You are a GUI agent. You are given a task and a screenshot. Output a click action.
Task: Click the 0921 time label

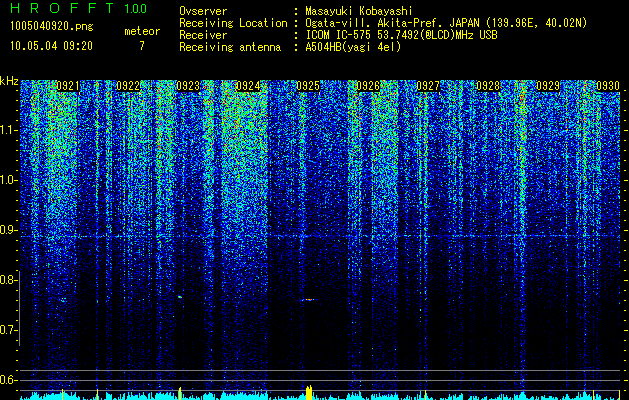[67, 86]
